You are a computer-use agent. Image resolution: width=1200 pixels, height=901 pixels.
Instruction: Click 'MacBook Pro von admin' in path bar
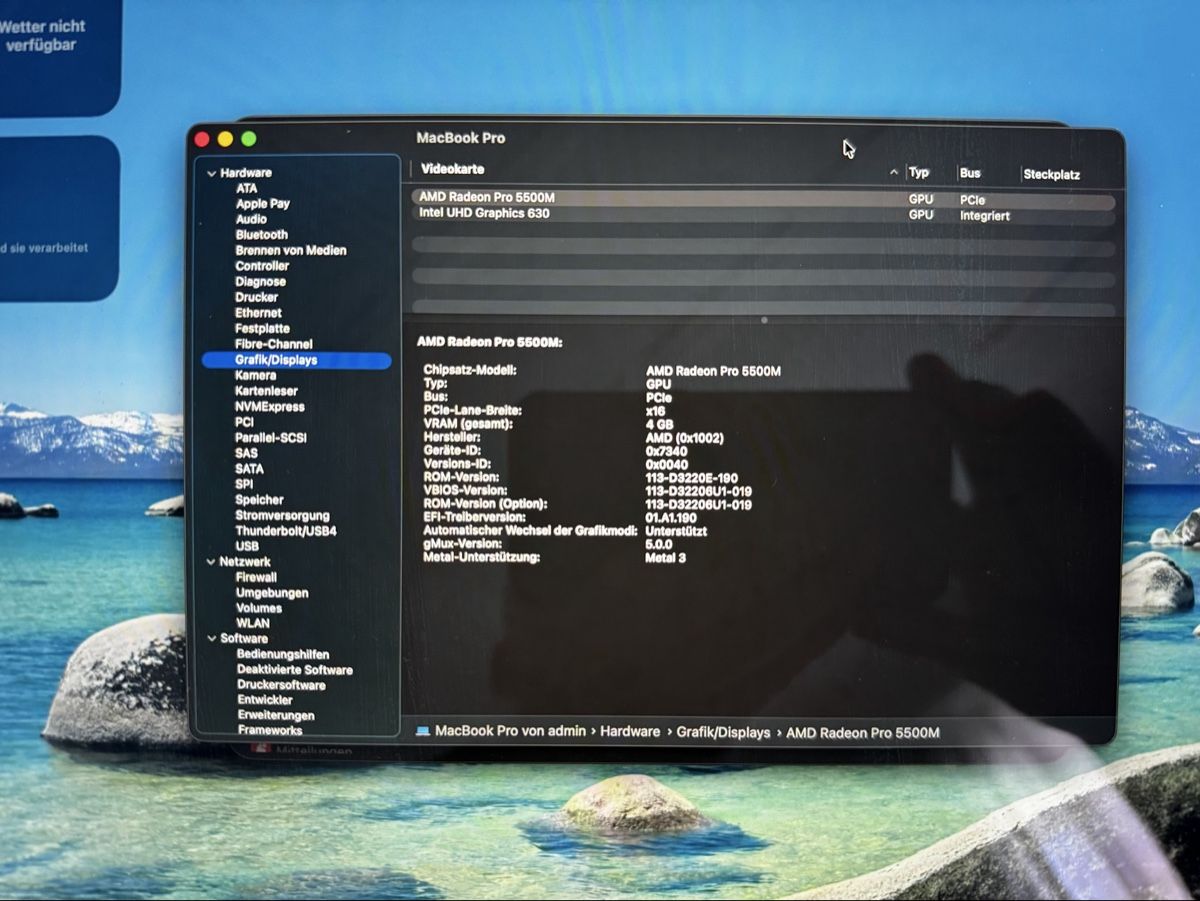pyautogui.click(x=510, y=732)
